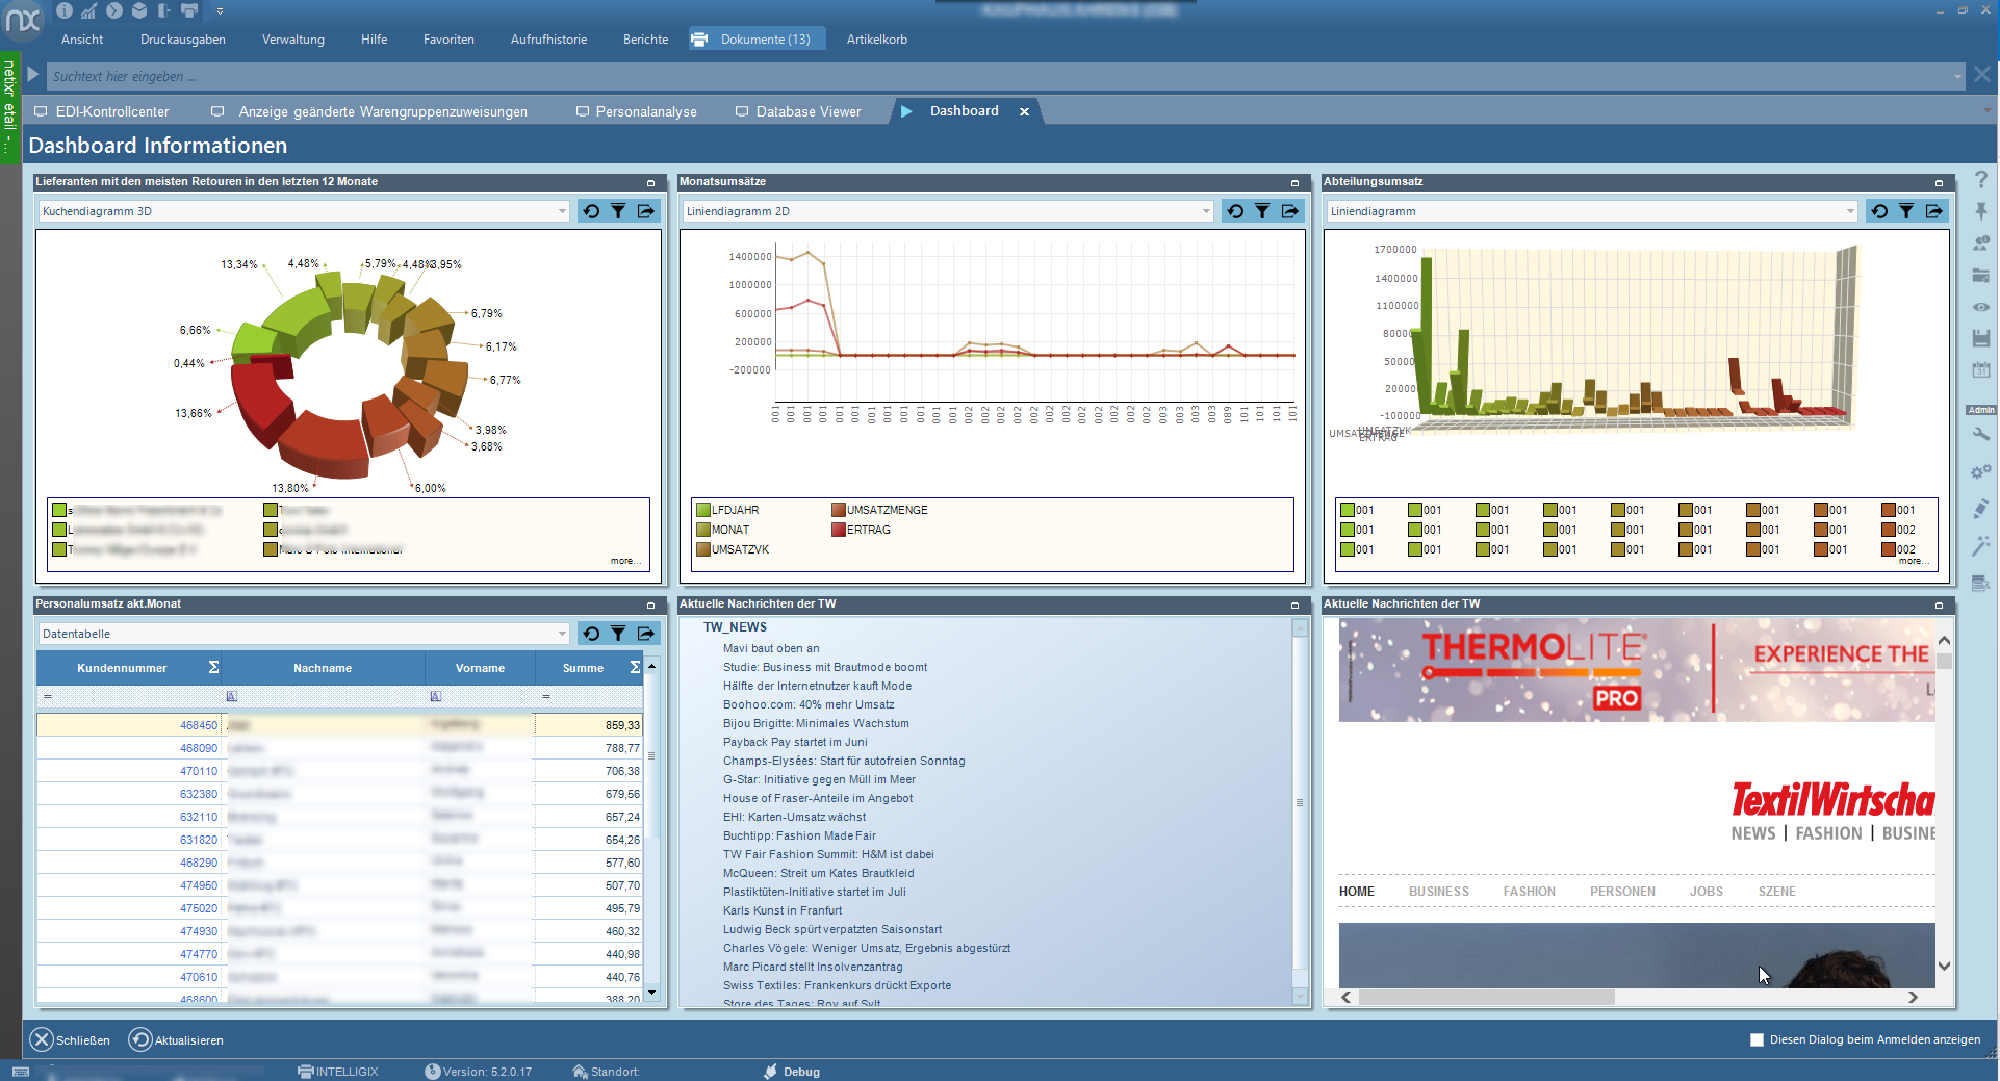Export the Monatsumsätze chart
This screenshot has width=2000, height=1081.
tap(1291, 211)
